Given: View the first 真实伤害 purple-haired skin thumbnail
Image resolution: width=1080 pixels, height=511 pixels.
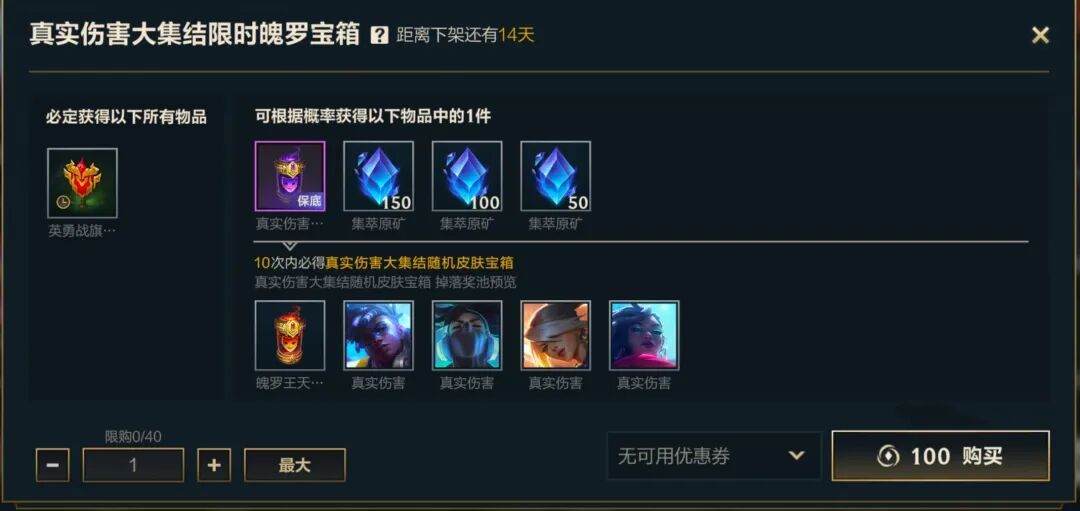Looking at the screenshot, I should pos(378,335).
